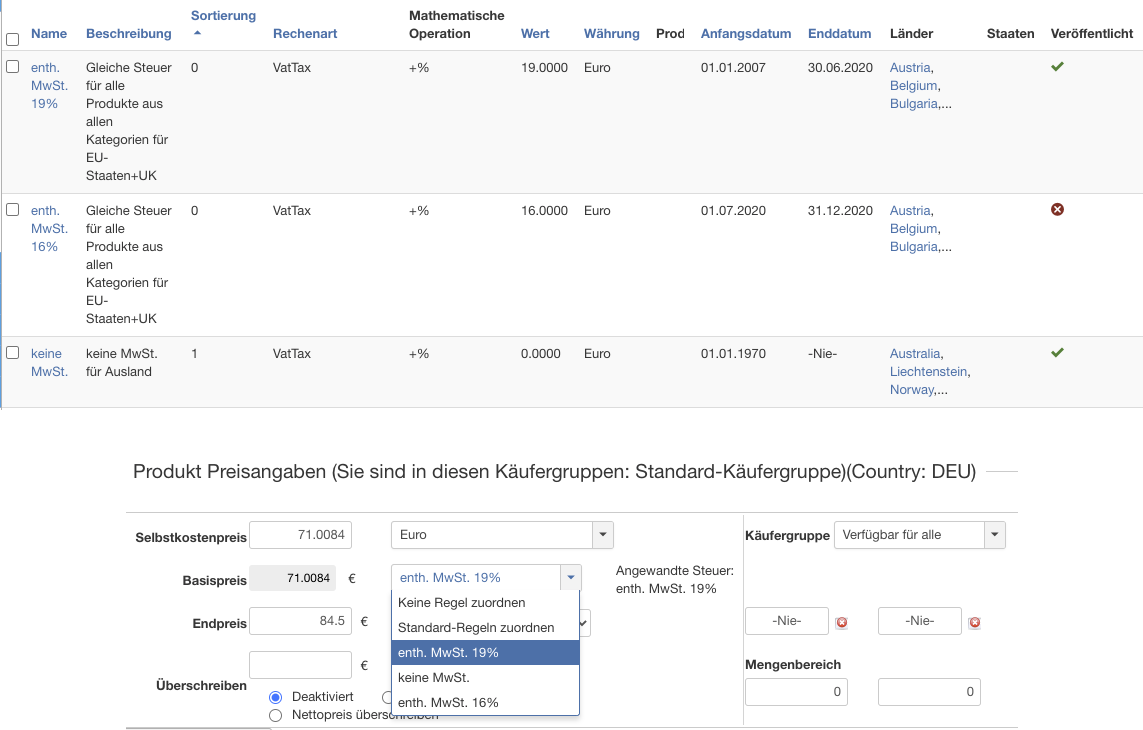Viewport: 1143px width, 730px height.
Task: Sort the table by Anfangsdatum column
Action: 746,34
